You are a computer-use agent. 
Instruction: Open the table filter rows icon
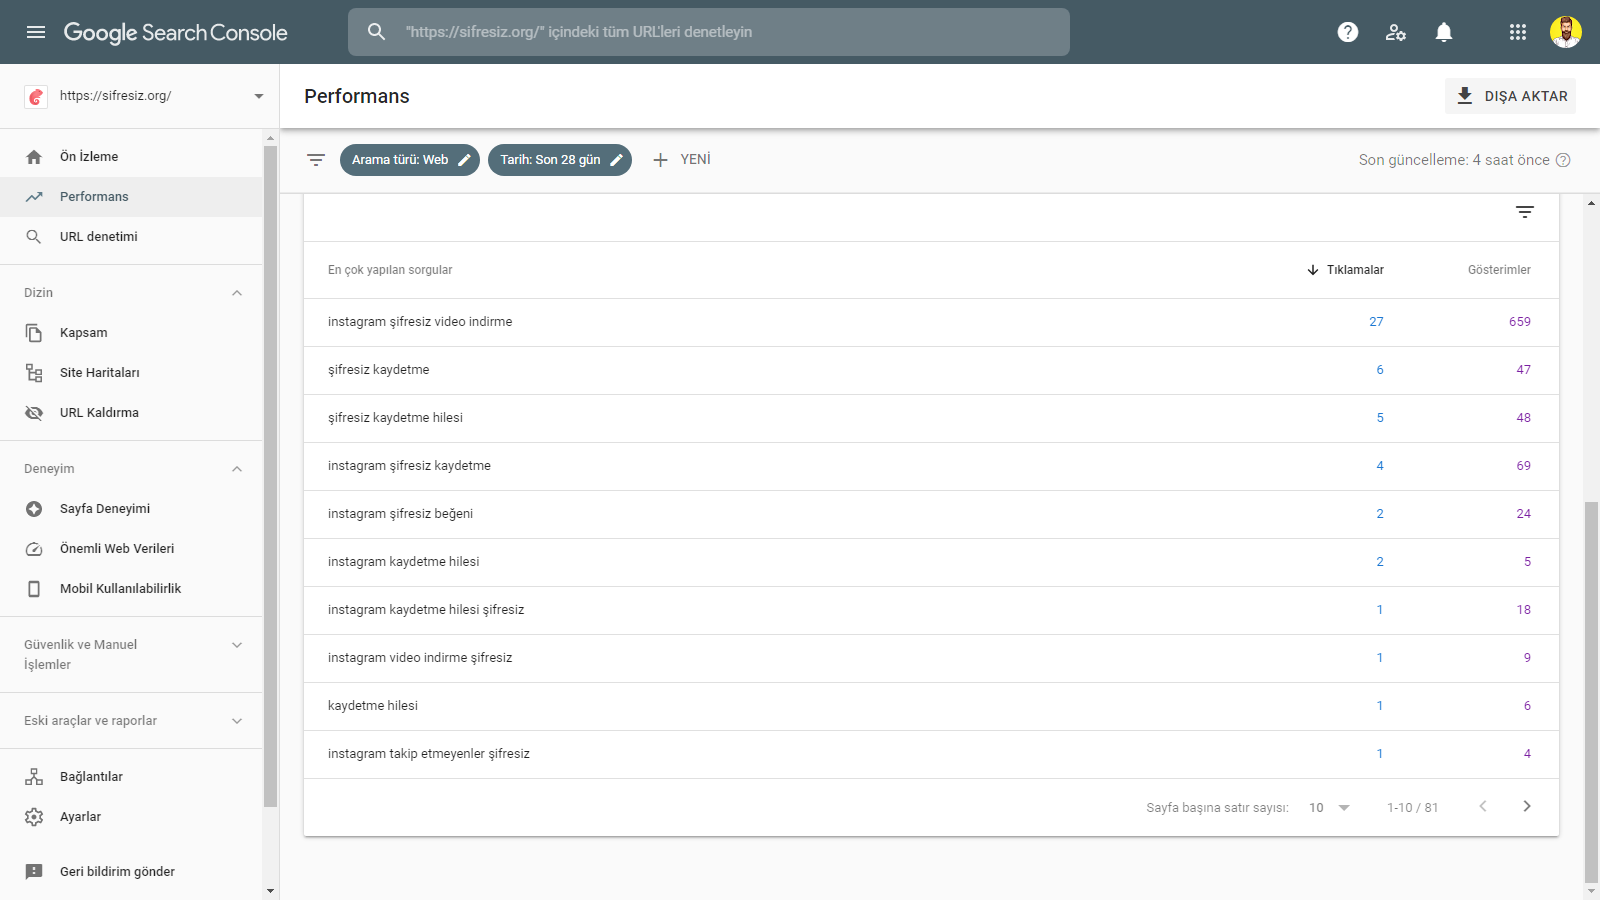click(1525, 212)
